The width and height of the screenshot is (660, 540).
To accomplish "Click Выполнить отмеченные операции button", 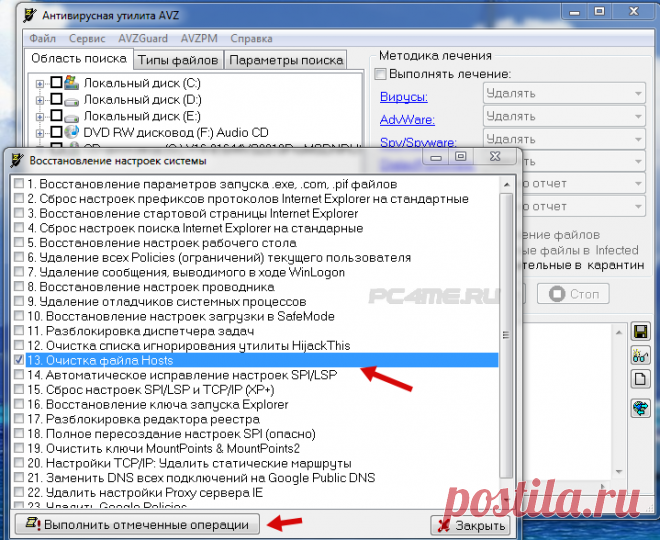I will [137, 524].
